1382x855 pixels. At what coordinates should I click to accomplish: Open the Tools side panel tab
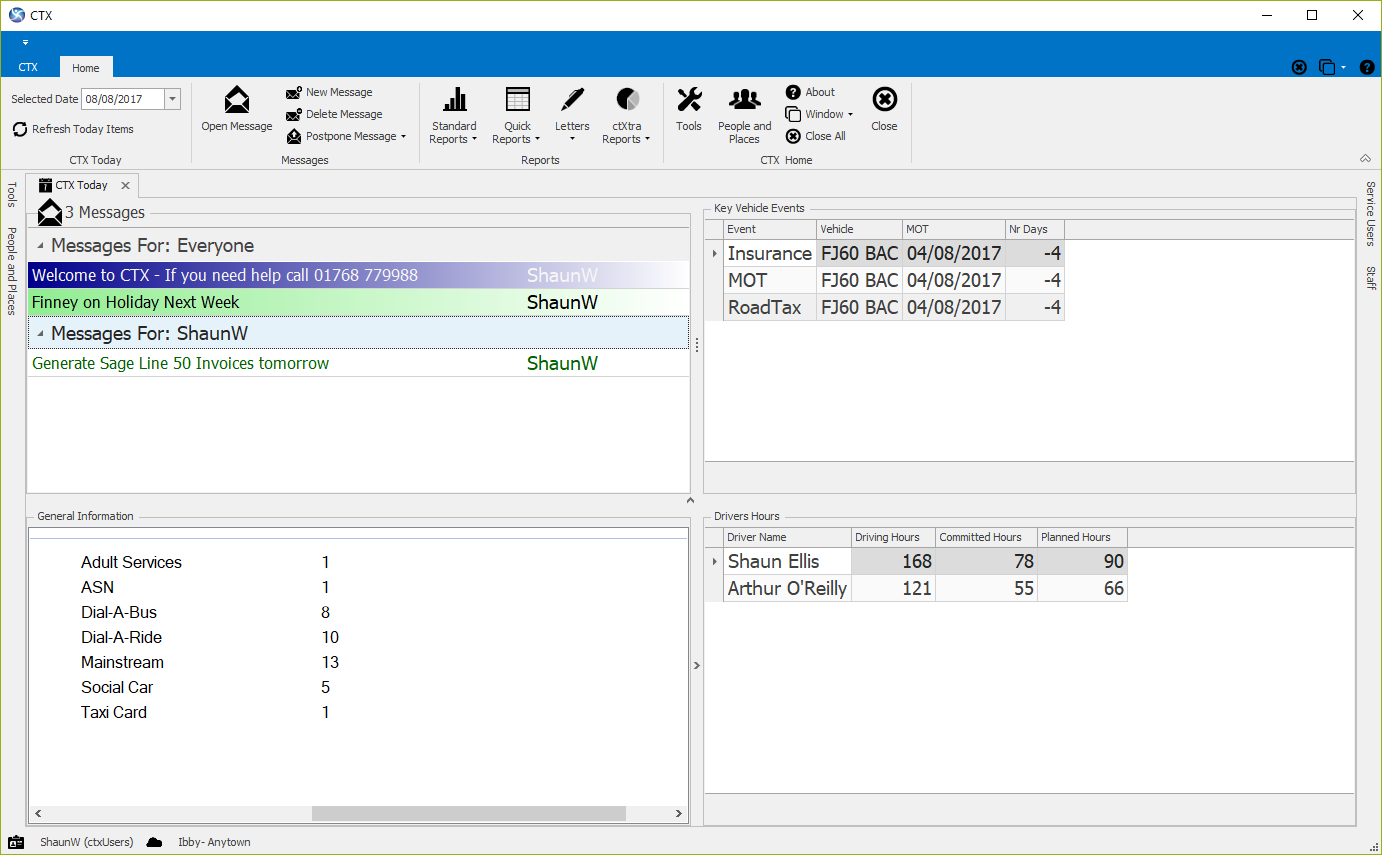[11, 195]
